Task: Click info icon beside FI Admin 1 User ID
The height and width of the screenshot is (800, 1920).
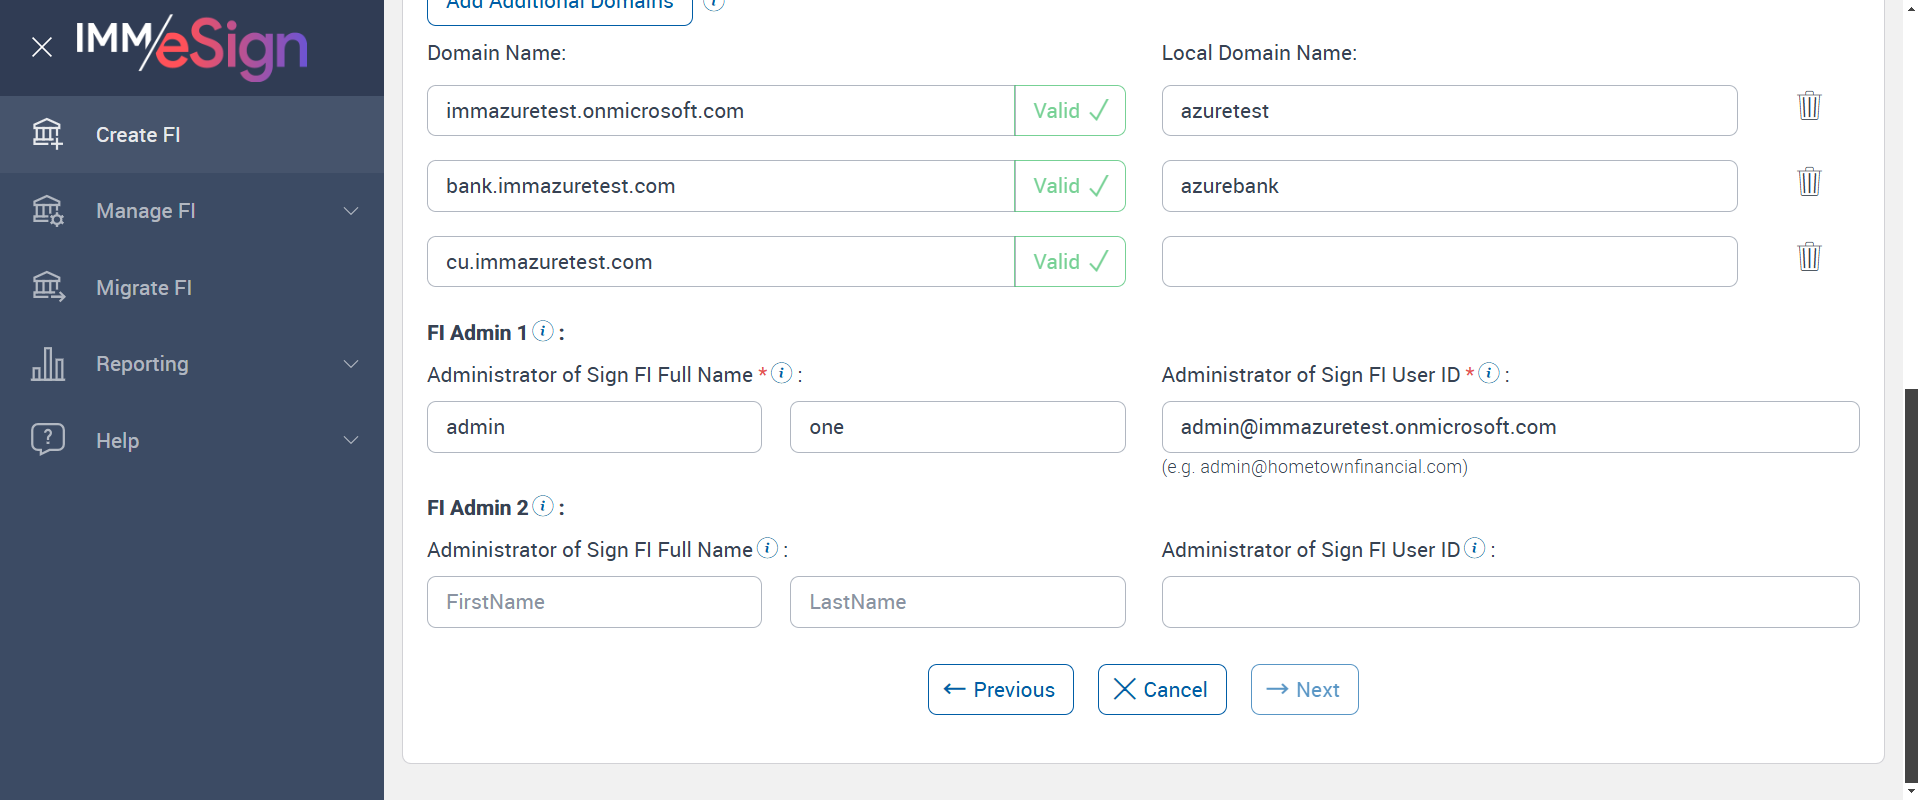Action: (x=1489, y=373)
